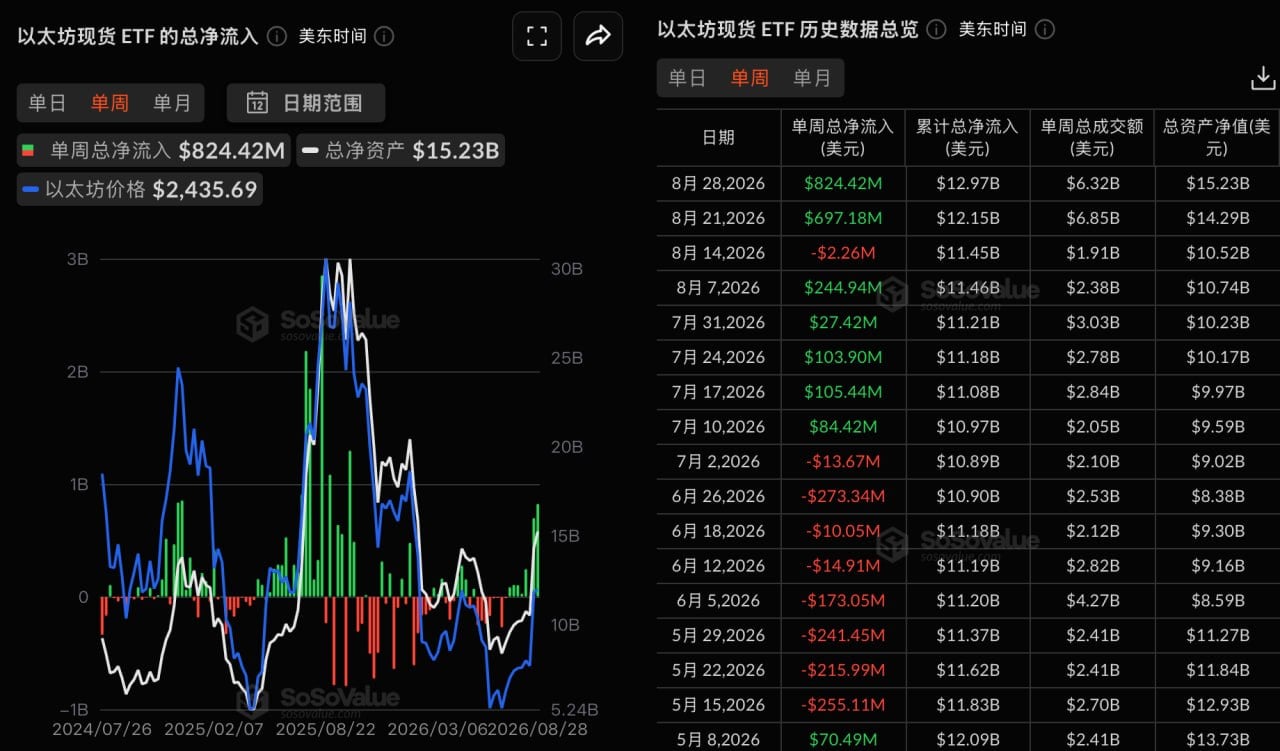
Task: Click the $4.27B weekly volume cell
Action: point(1092,601)
